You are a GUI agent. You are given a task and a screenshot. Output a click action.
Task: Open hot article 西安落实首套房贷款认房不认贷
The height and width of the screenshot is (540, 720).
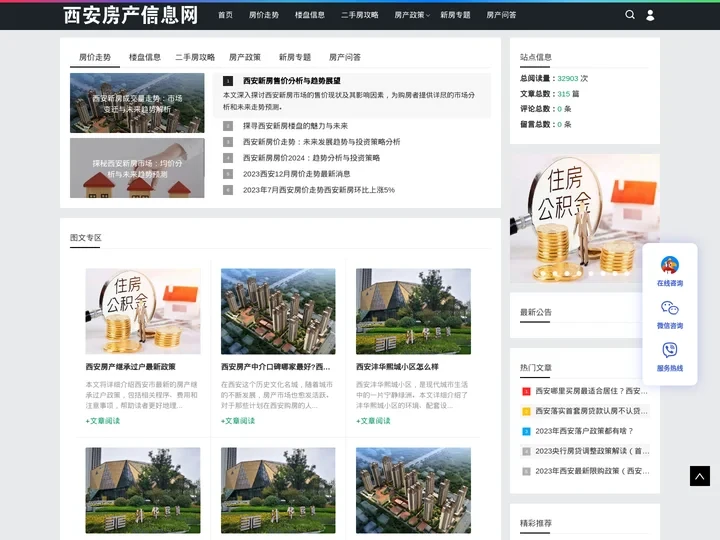[x=591, y=411]
